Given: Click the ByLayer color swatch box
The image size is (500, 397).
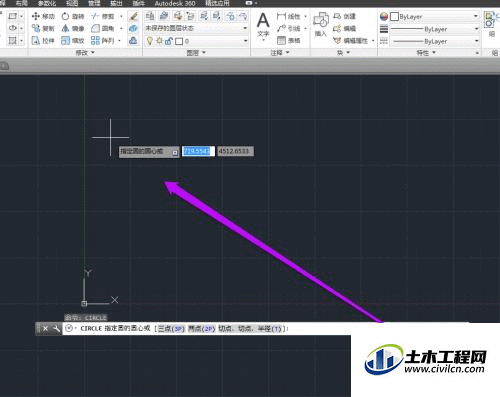Looking at the screenshot, I should (394, 16).
